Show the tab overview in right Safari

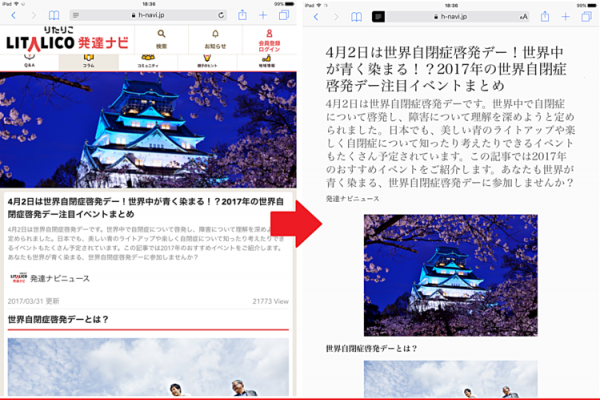[x=588, y=16]
